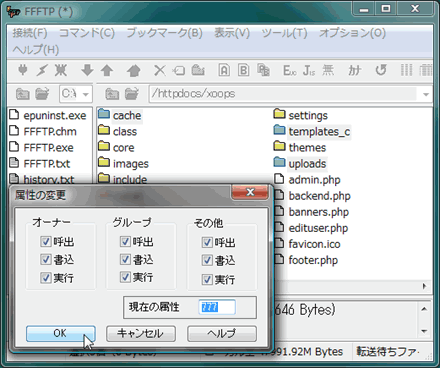This screenshot has width=441, height=369.
Task: Click local change folder icon
Action: (42, 94)
